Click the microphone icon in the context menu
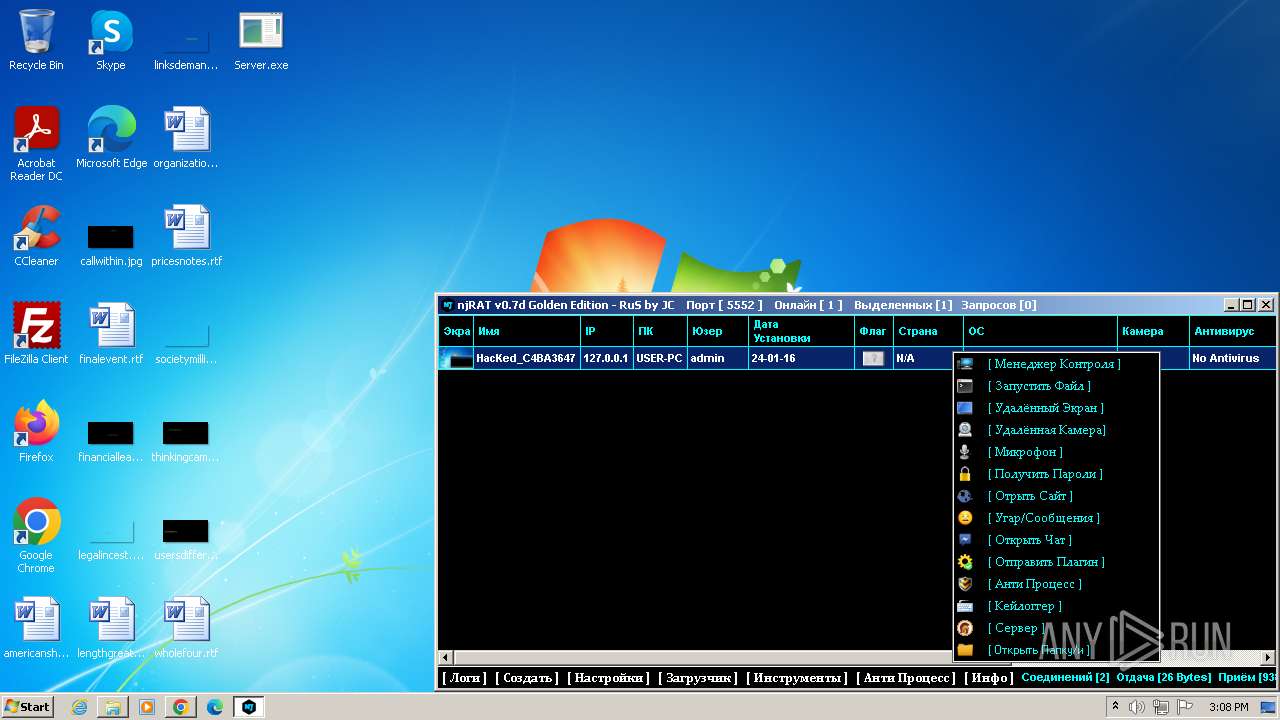Screen dimensions: 1280x720 [965, 452]
